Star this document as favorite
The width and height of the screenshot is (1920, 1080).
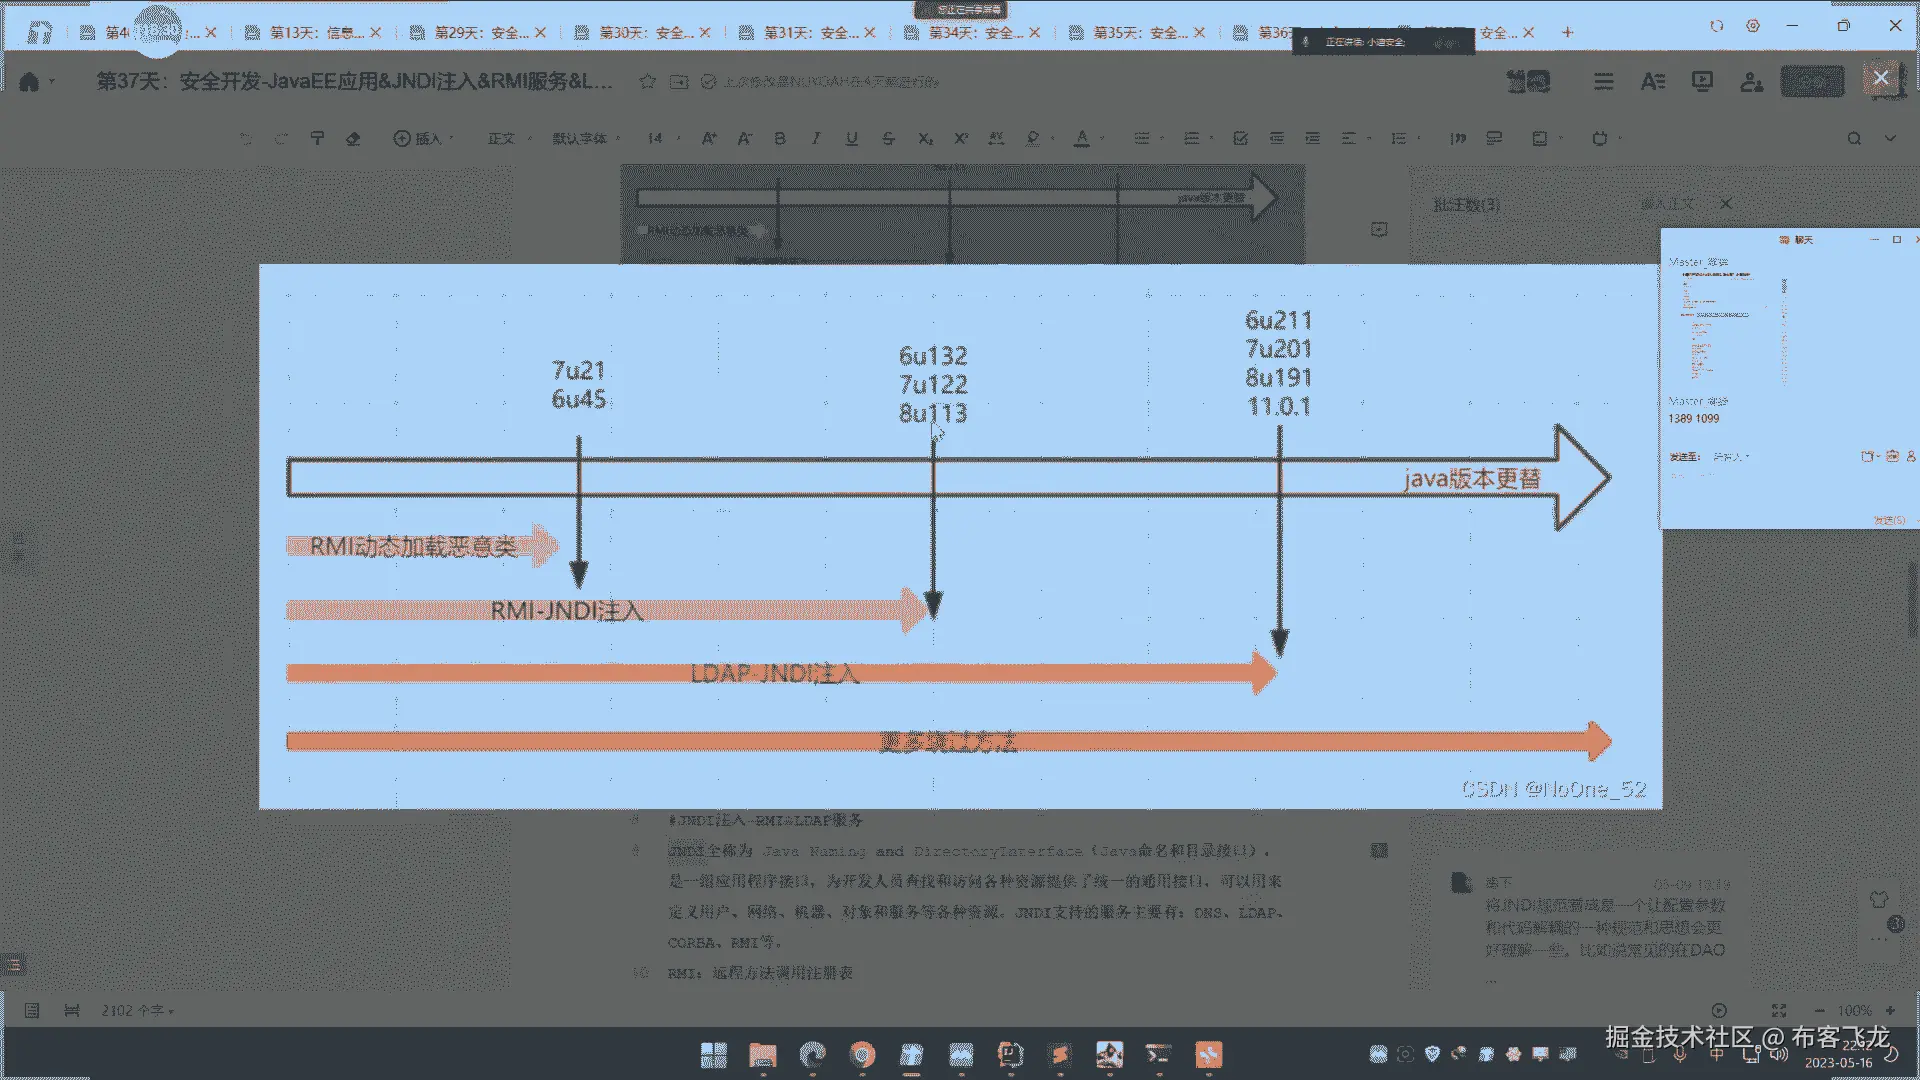coord(647,82)
